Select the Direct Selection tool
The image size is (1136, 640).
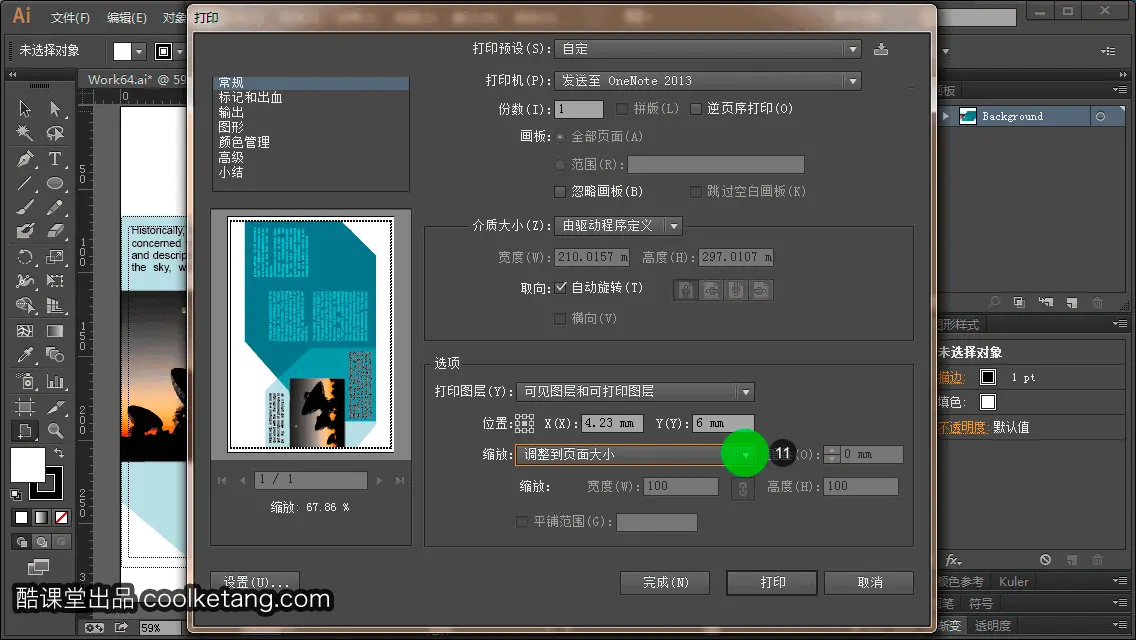point(55,109)
